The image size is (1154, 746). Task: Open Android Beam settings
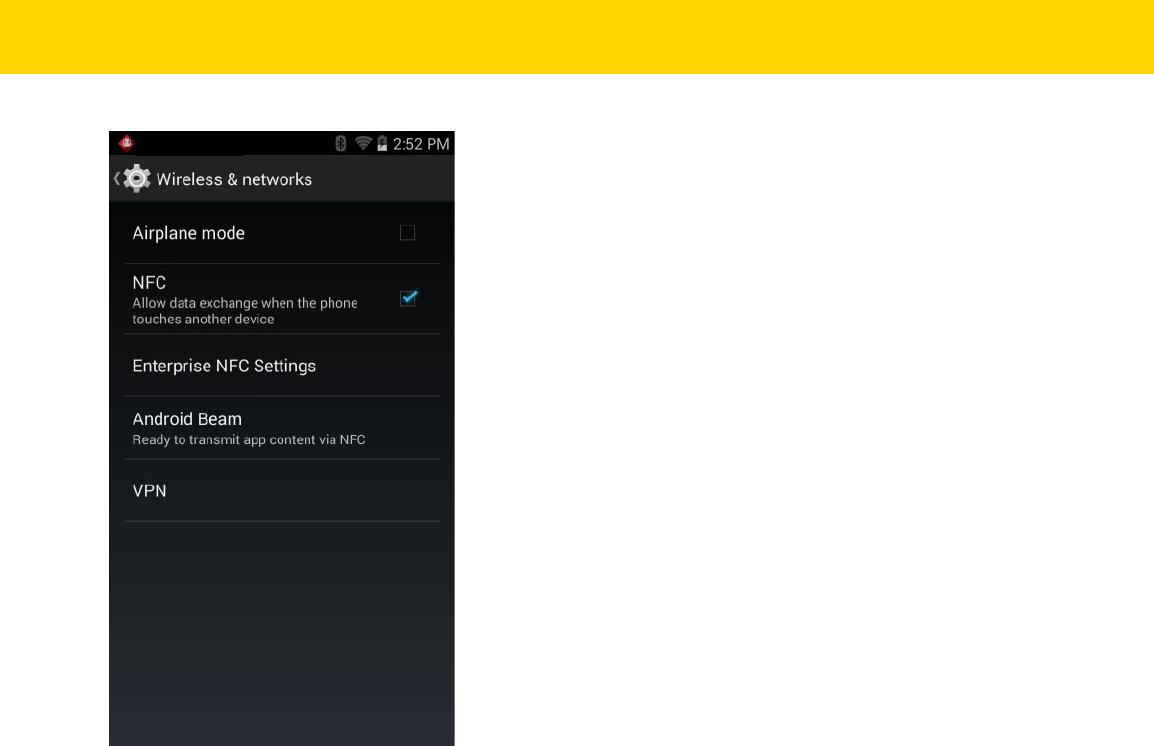[x=282, y=428]
